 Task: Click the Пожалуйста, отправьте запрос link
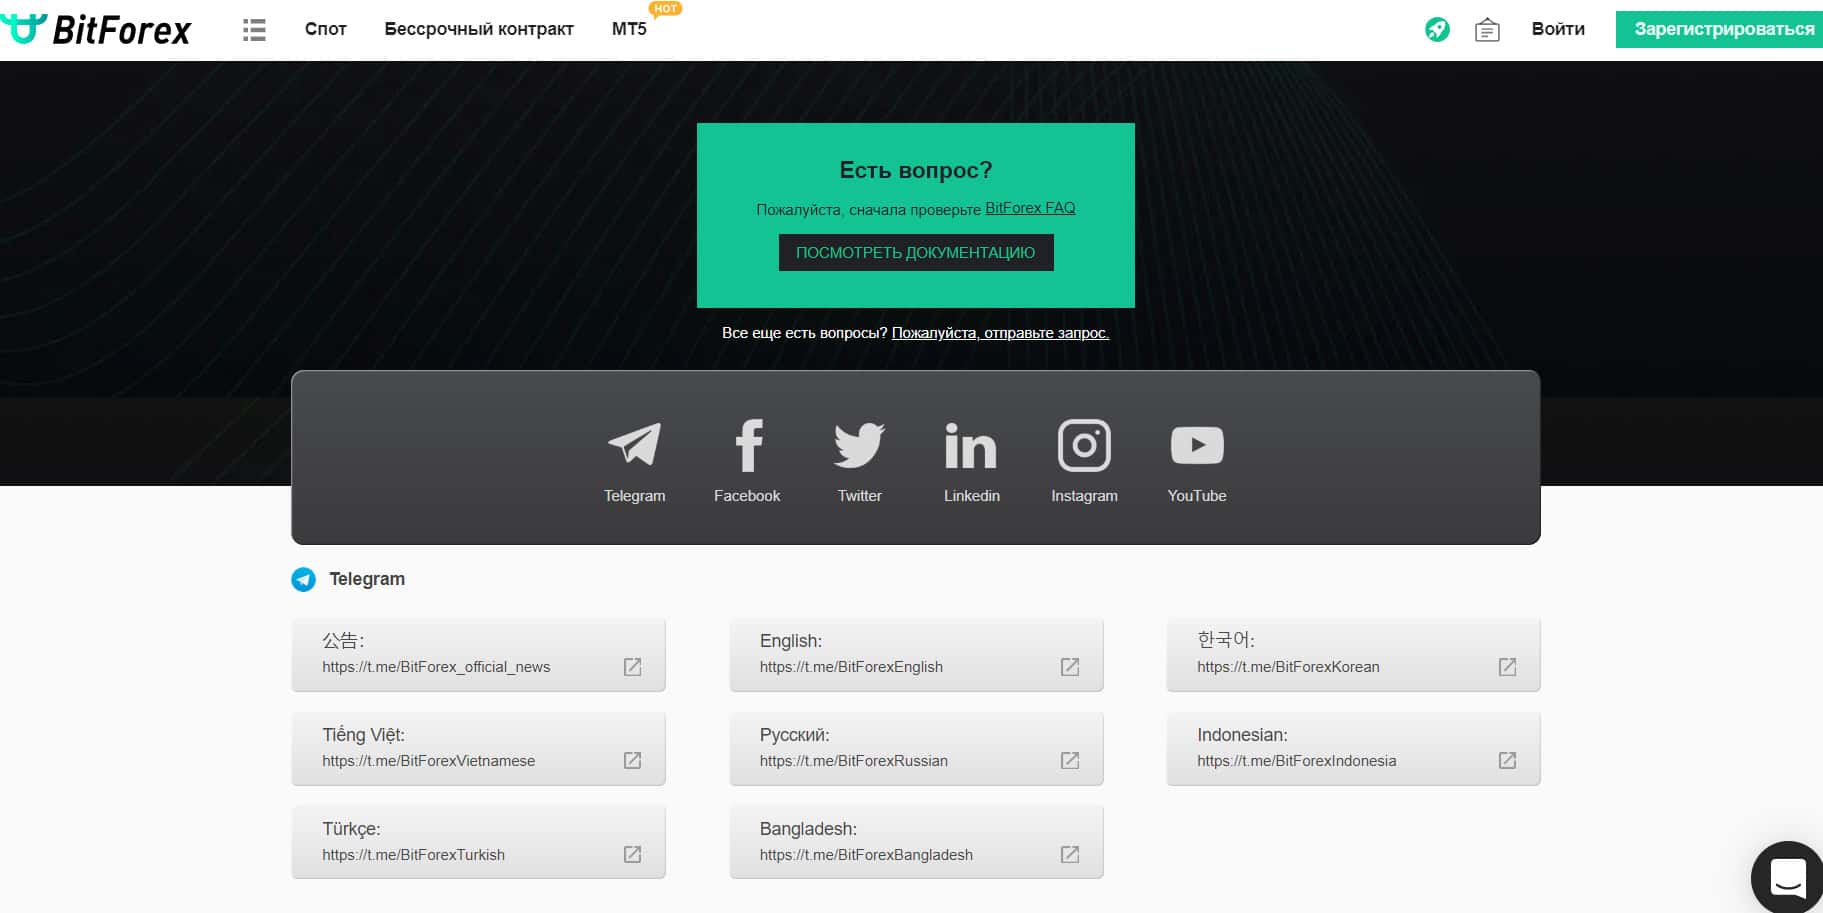1000,333
